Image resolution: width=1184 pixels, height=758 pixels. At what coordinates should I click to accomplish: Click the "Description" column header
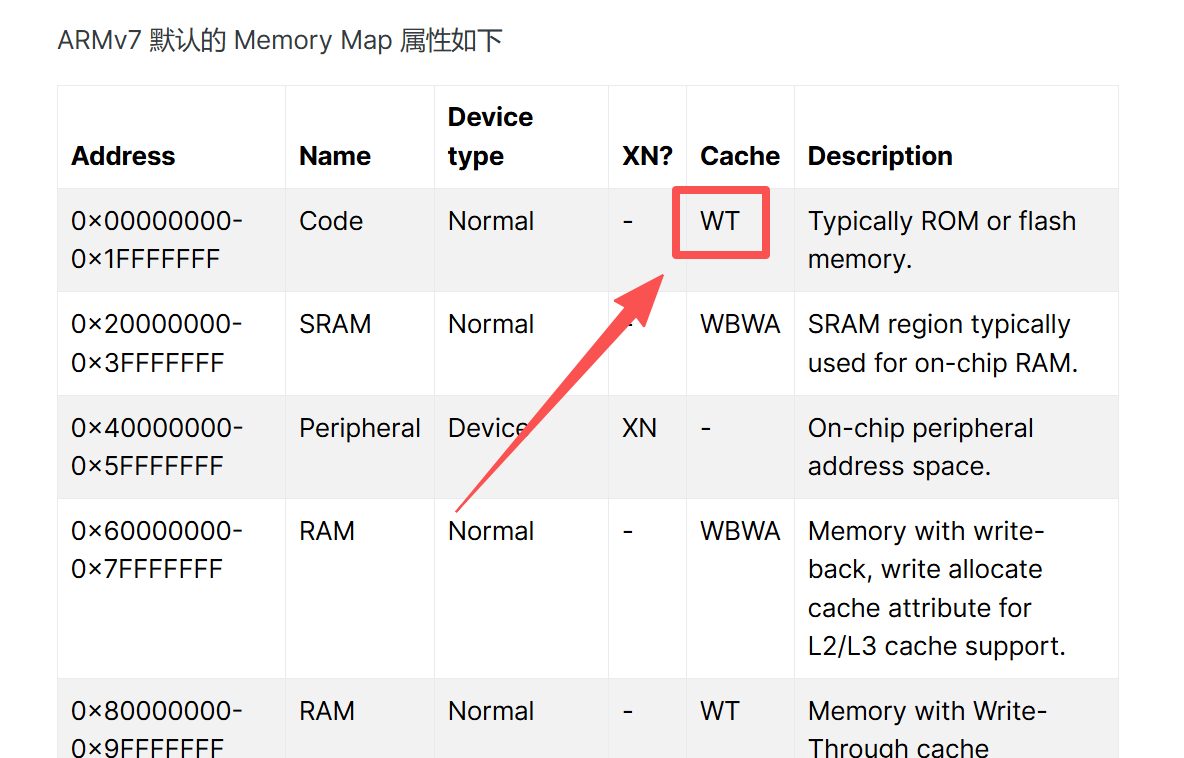(880, 156)
